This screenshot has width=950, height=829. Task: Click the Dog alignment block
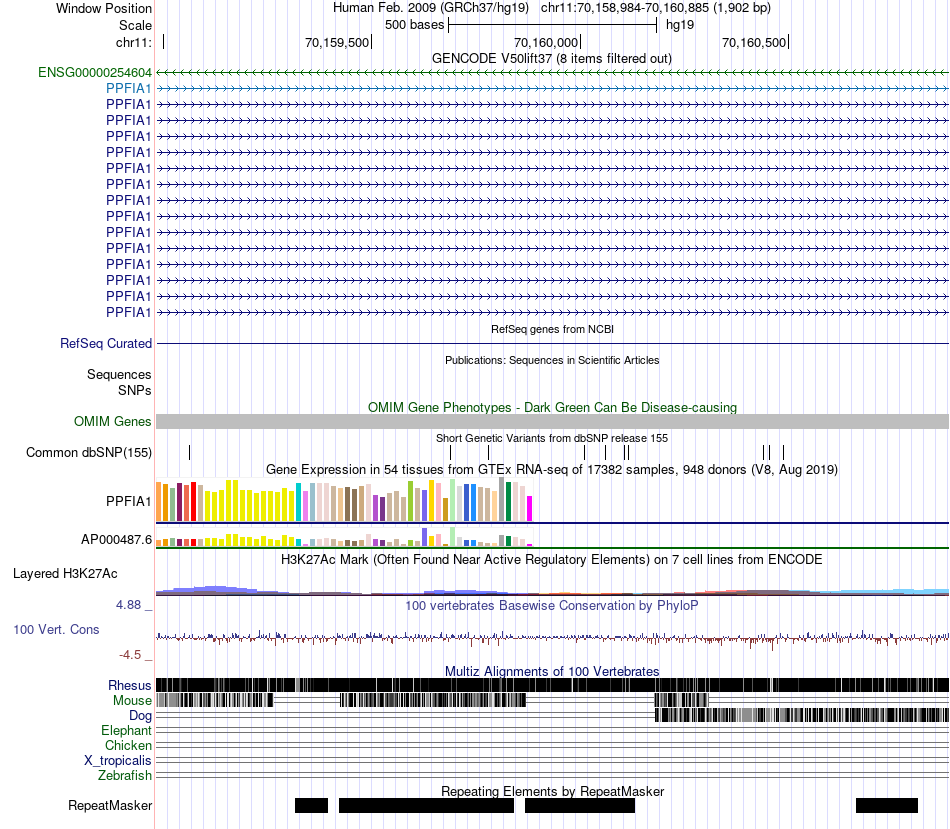[x=802, y=715]
